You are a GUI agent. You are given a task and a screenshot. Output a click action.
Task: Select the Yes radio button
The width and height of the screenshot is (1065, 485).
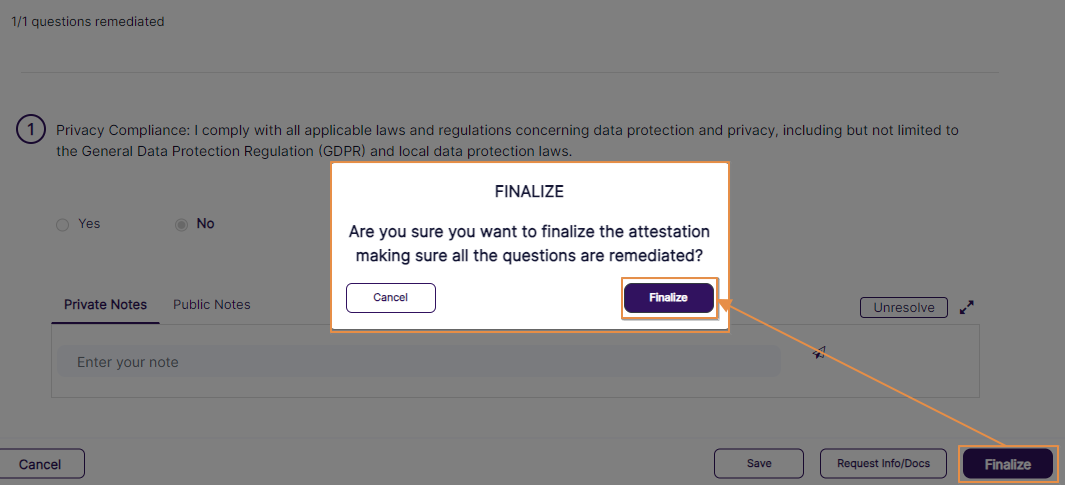pyautogui.click(x=63, y=224)
